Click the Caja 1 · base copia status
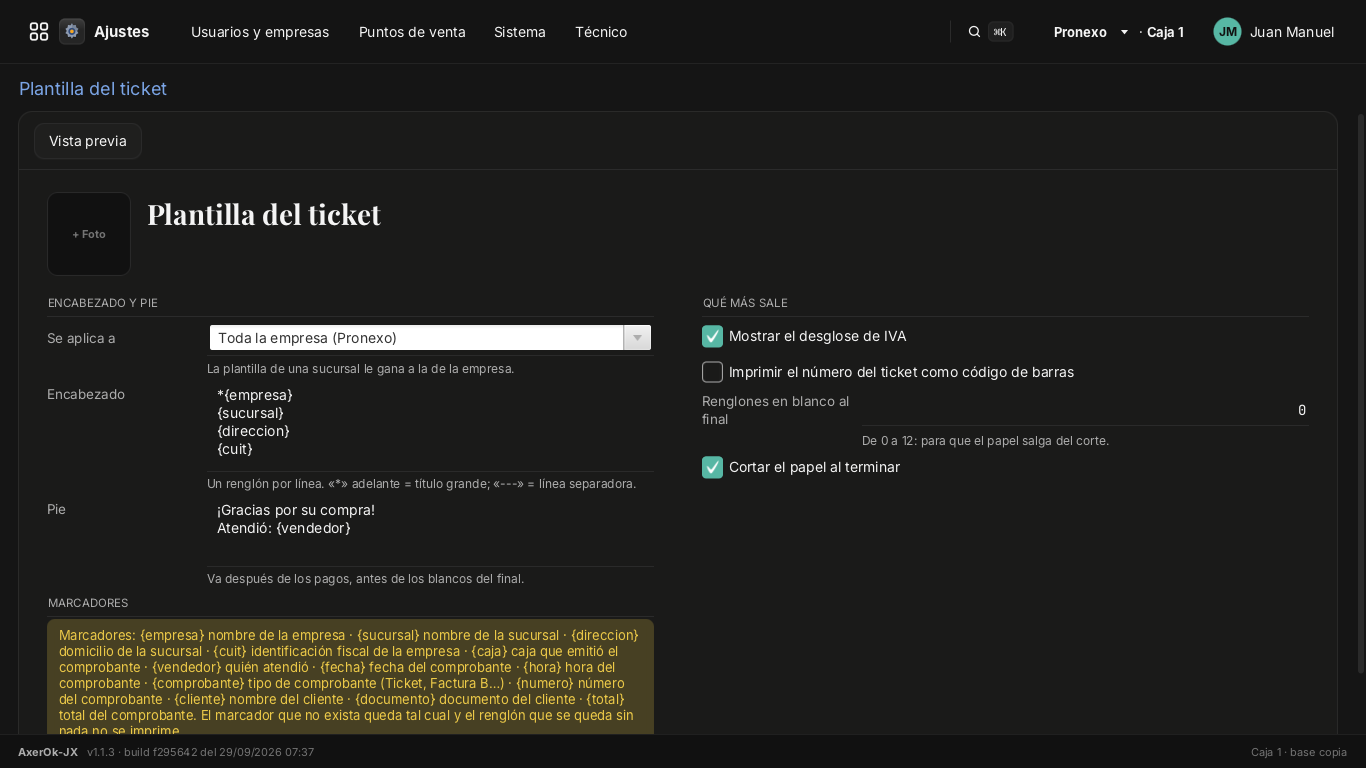This screenshot has height=768, width=1366. point(1299,752)
